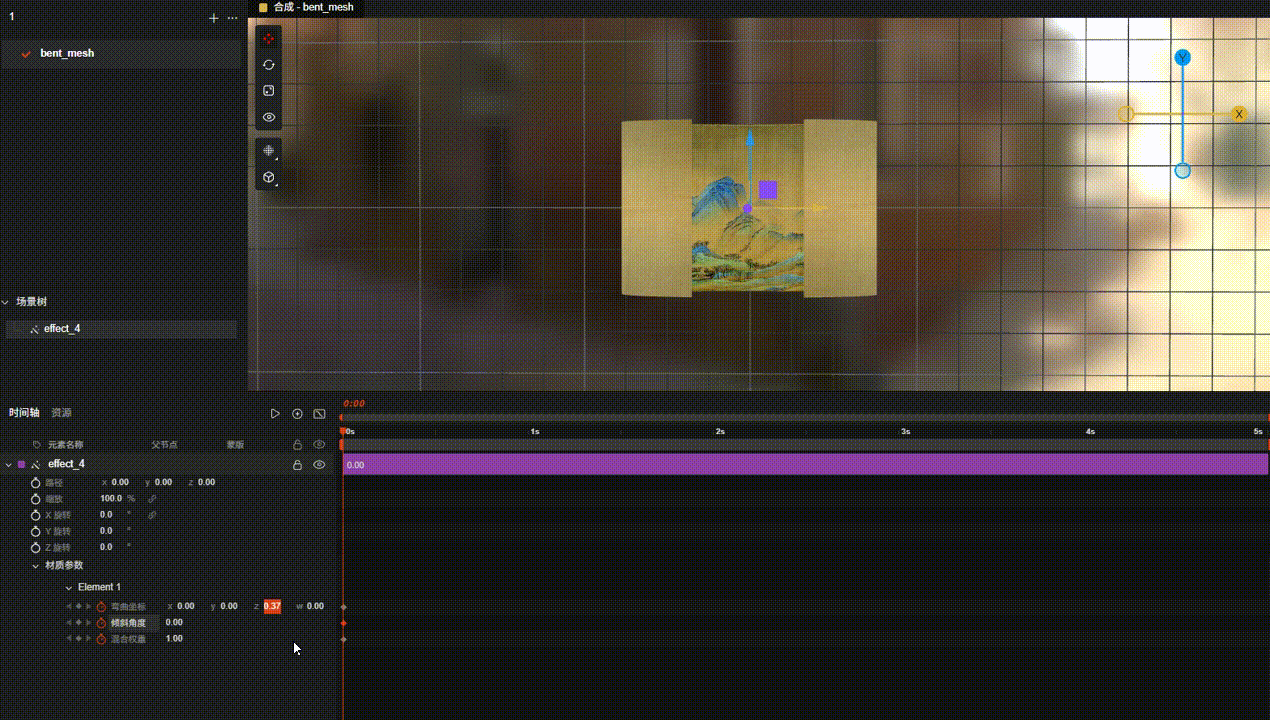This screenshot has width=1270, height=720.
Task: Click the 倾斜角度 value 0.00
Action: pyautogui.click(x=174, y=622)
